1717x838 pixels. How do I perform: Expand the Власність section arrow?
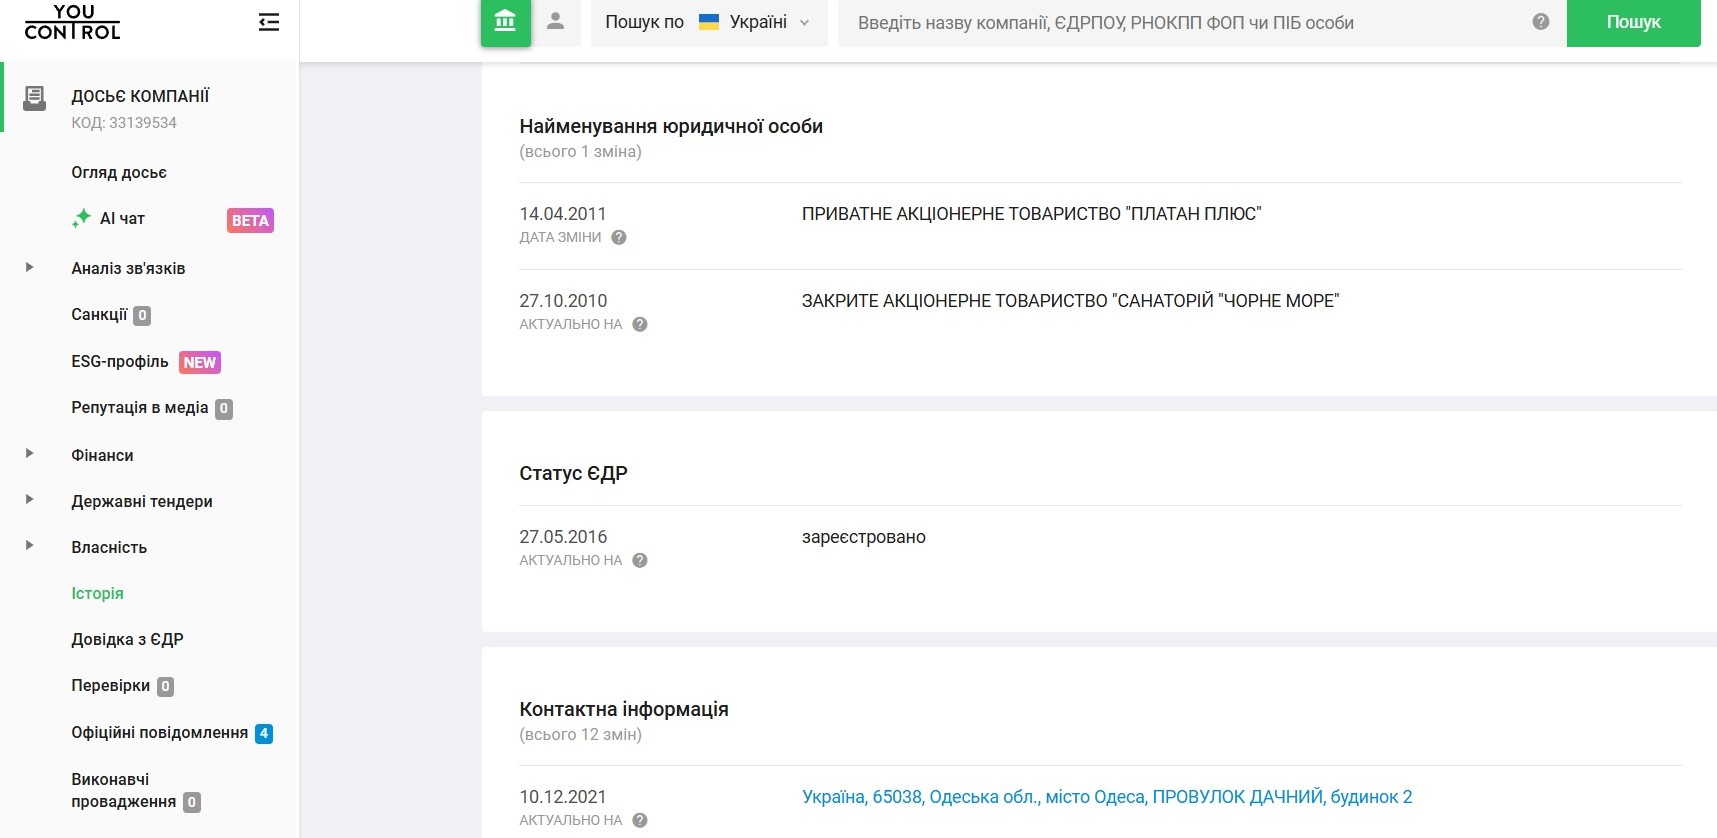(30, 546)
